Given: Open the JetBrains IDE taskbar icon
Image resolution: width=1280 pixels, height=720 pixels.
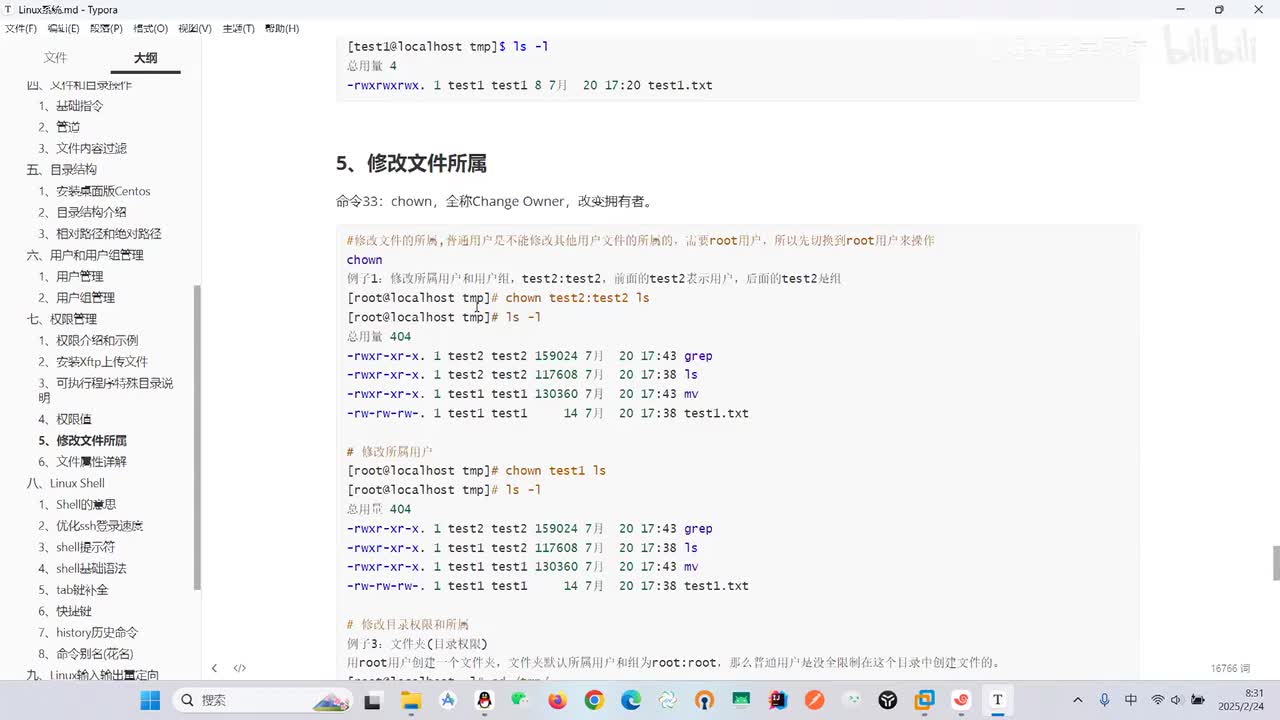Looking at the screenshot, I should click(778, 701).
